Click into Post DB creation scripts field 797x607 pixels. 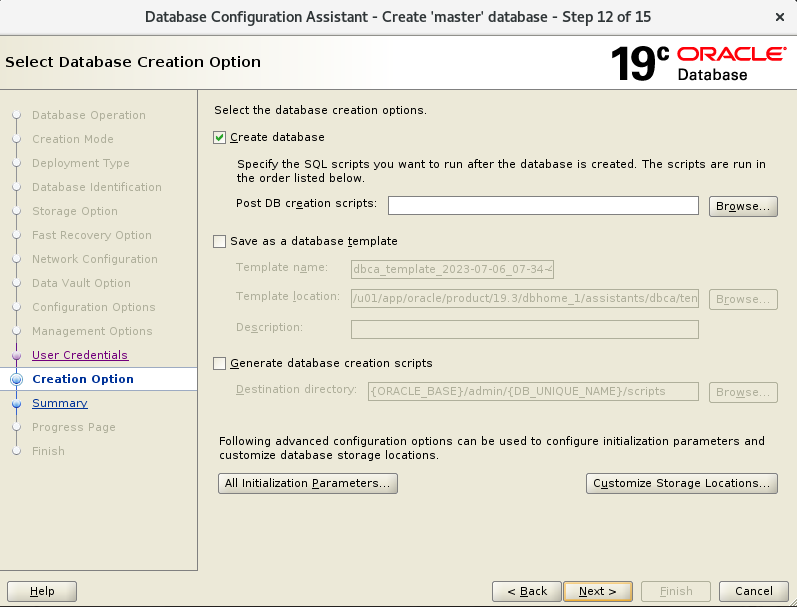(x=543, y=206)
